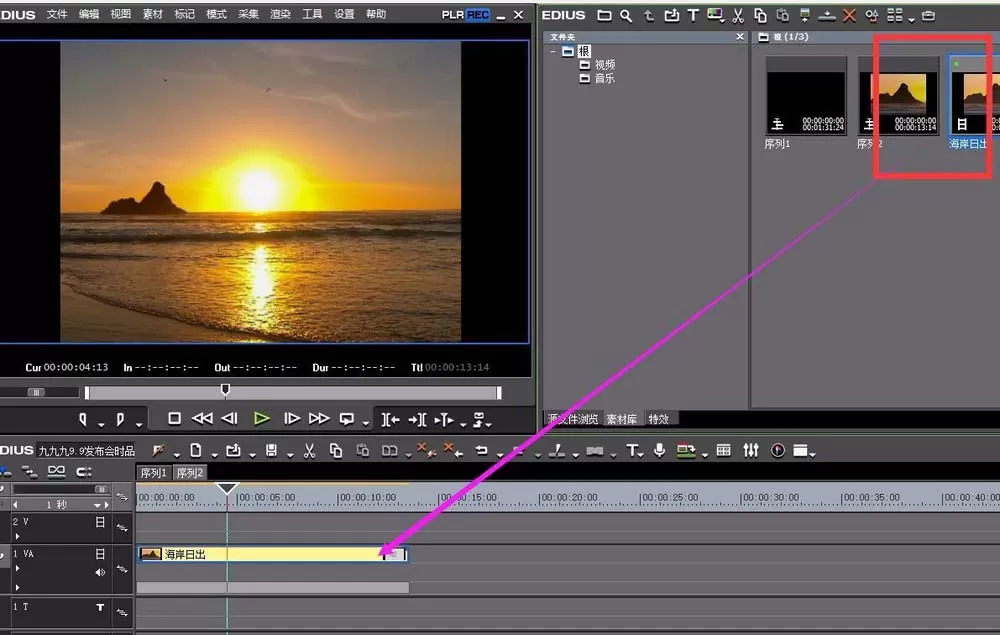This screenshot has width=1000, height=635.
Task: Collapse the root folder tree node
Action: [x=553, y=51]
